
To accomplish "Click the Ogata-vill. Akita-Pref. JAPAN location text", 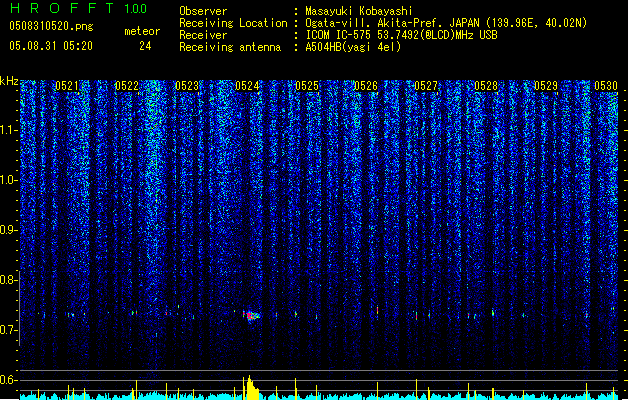I will [446, 23].
